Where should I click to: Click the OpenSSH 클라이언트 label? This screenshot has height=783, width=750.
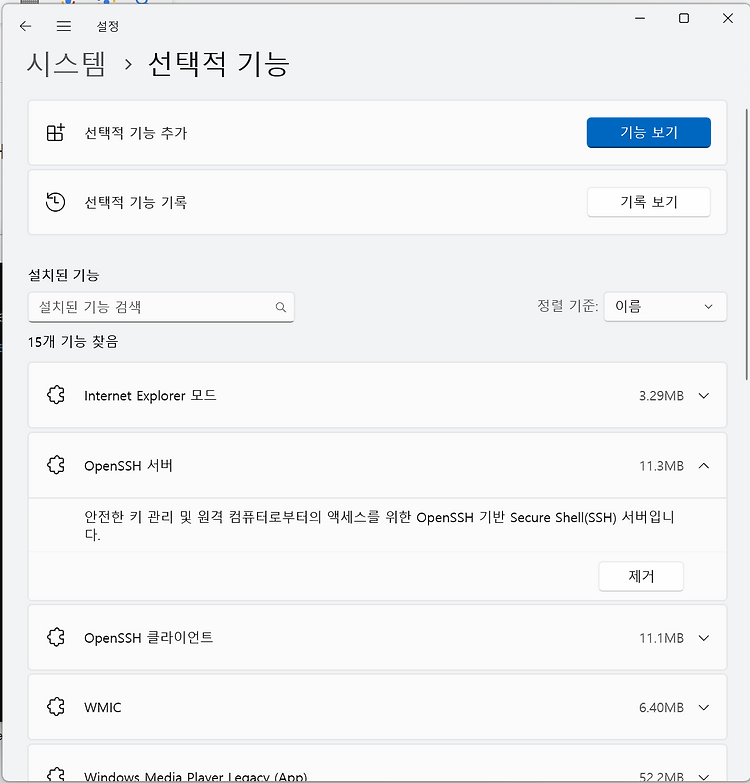tap(148, 638)
